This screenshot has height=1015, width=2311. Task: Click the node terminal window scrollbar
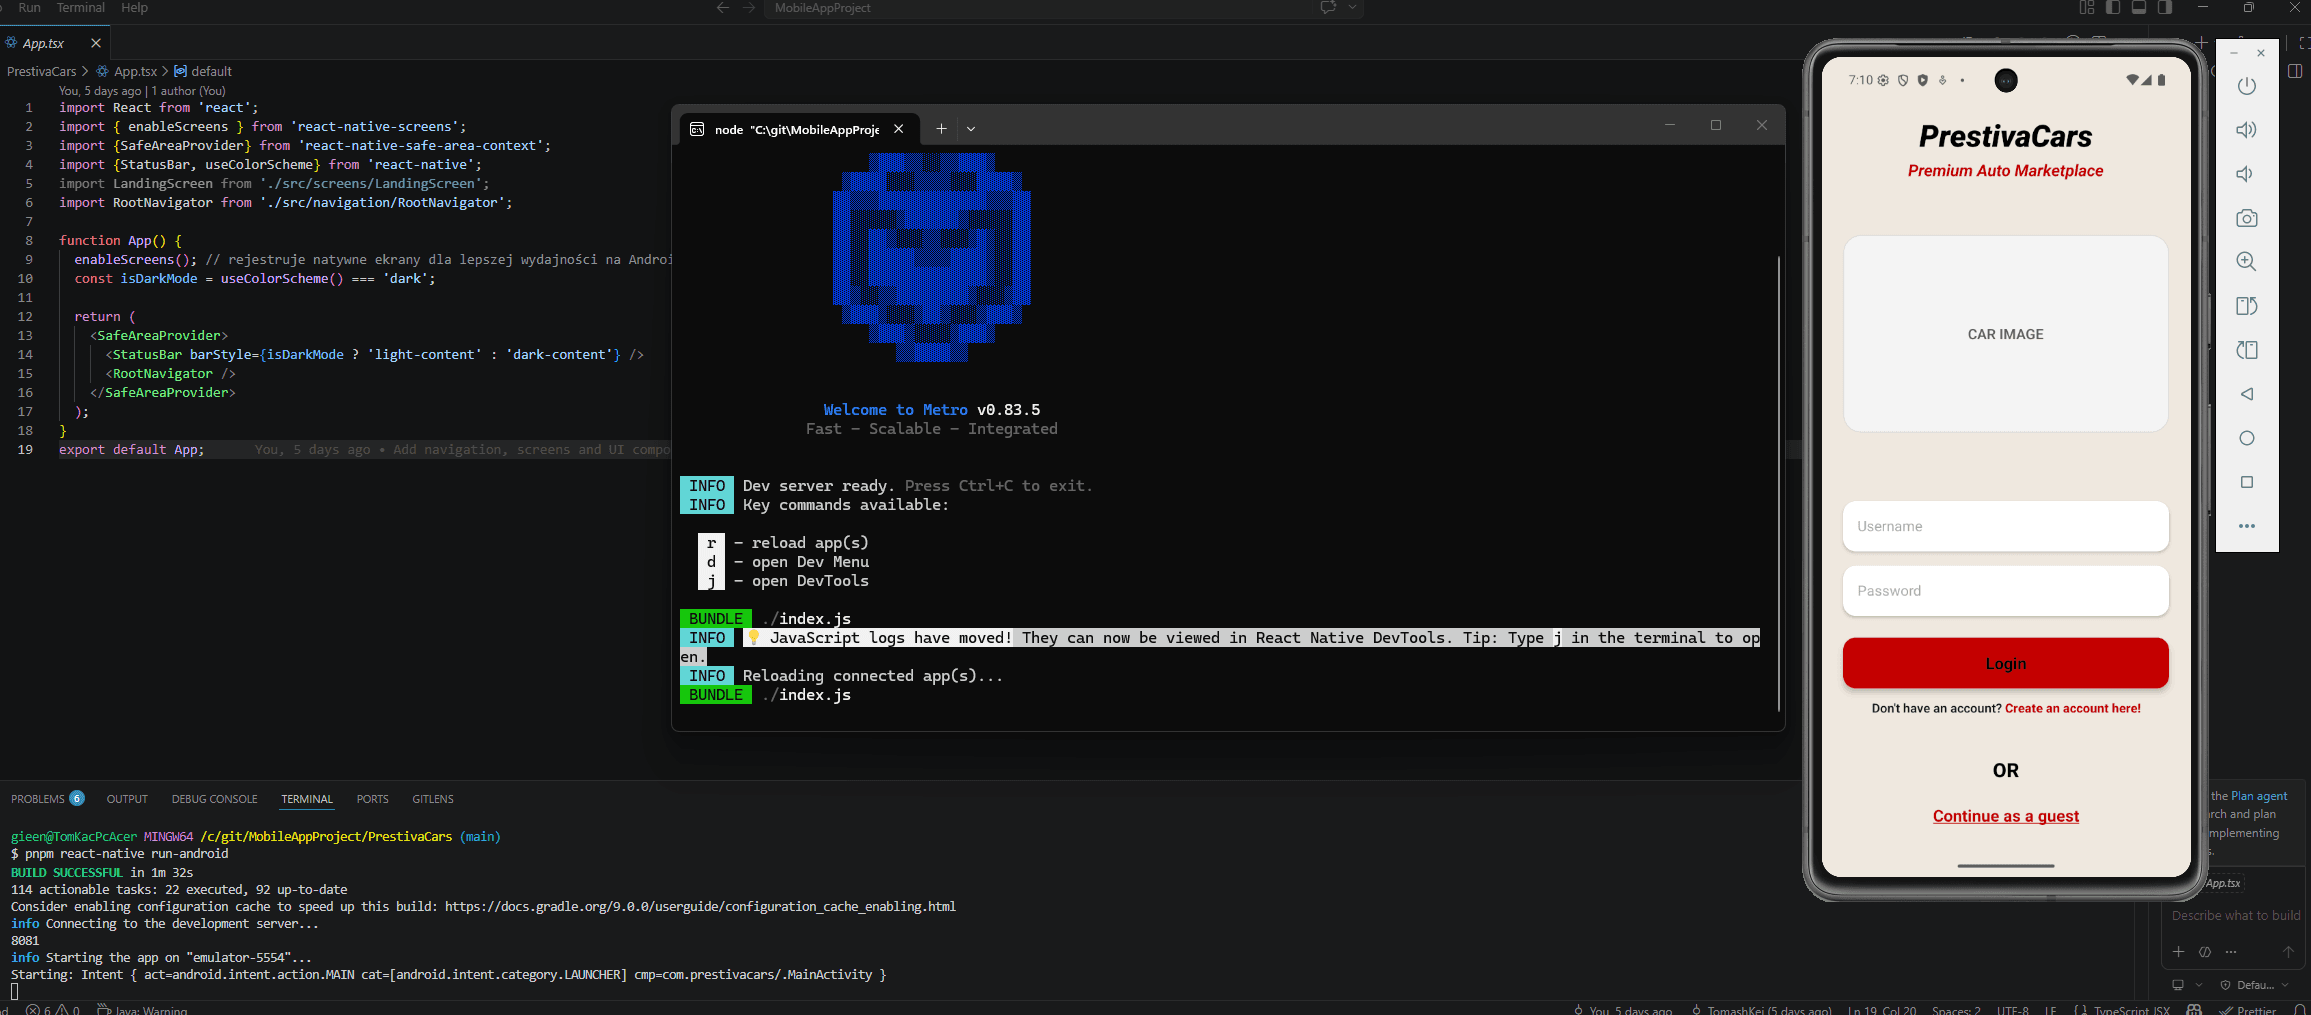tap(1779, 483)
